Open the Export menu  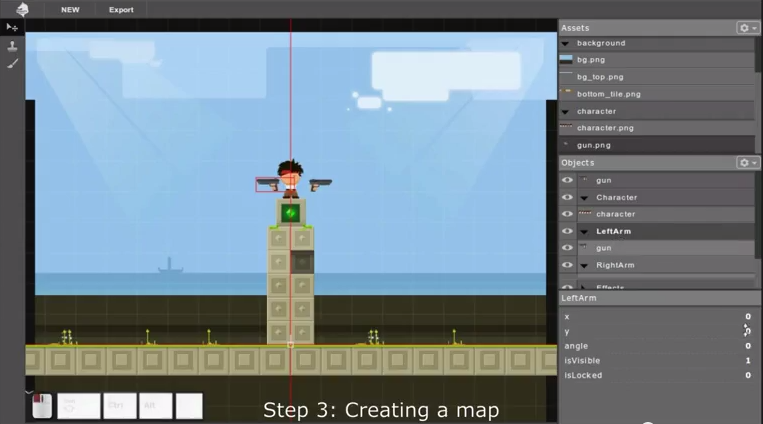121,10
